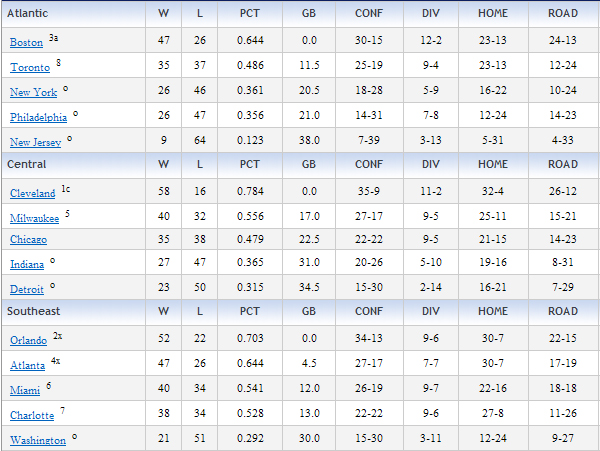Image resolution: width=600 pixels, height=451 pixels.
Task: Go to the New Jersey team link
Action: pyautogui.click(x=36, y=143)
